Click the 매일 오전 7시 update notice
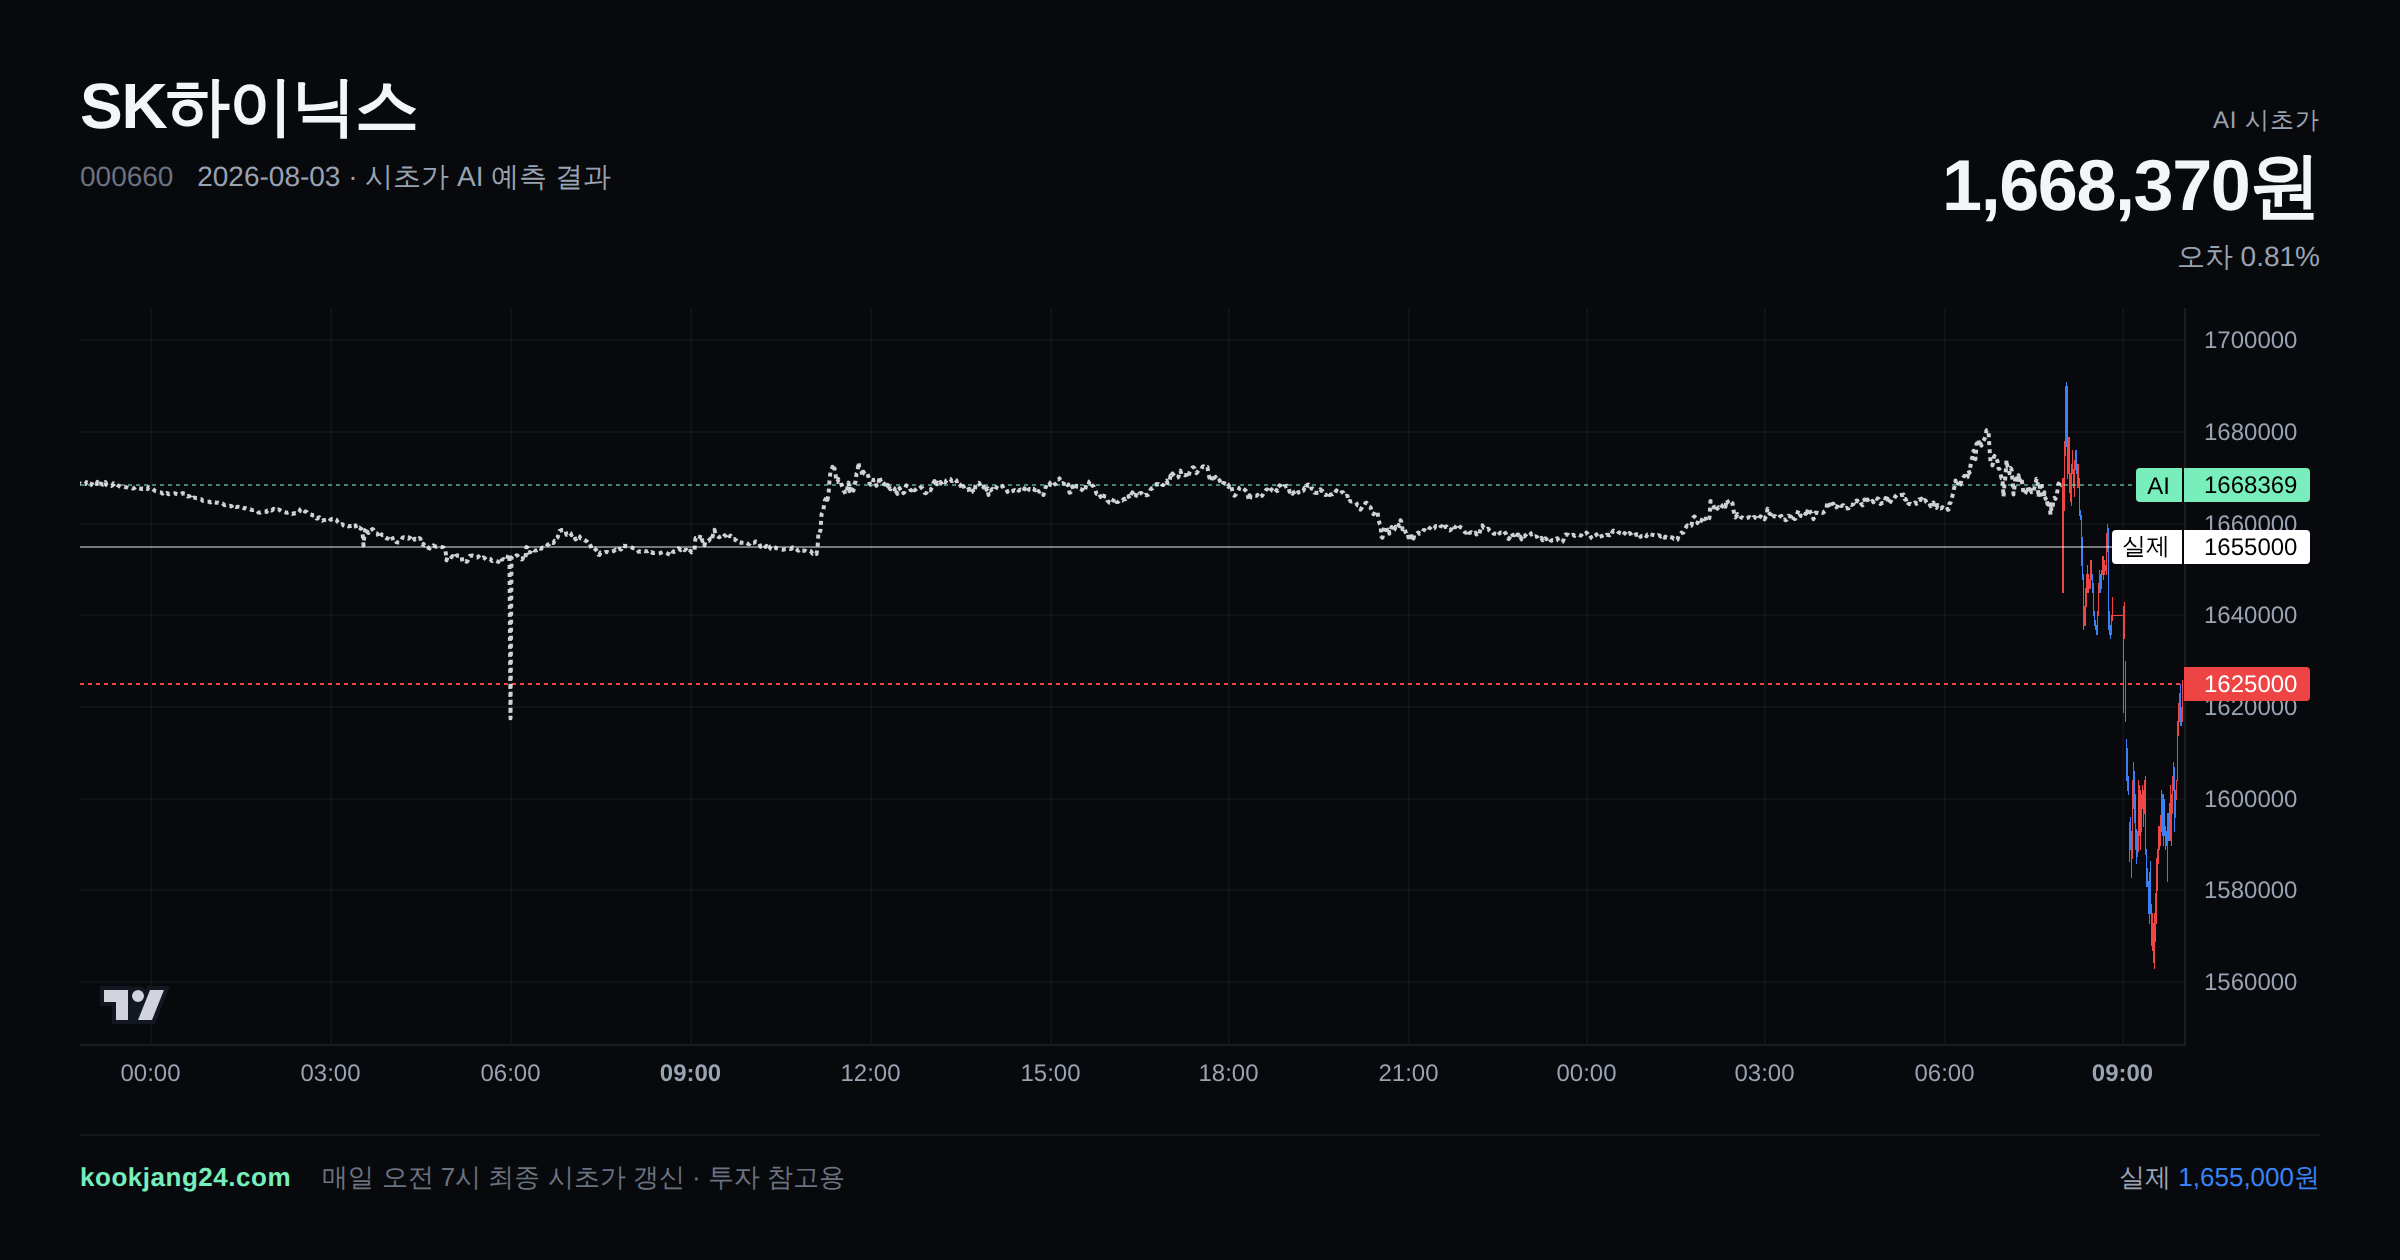The width and height of the screenshot is (2400, 1260). coord(583,1178)
